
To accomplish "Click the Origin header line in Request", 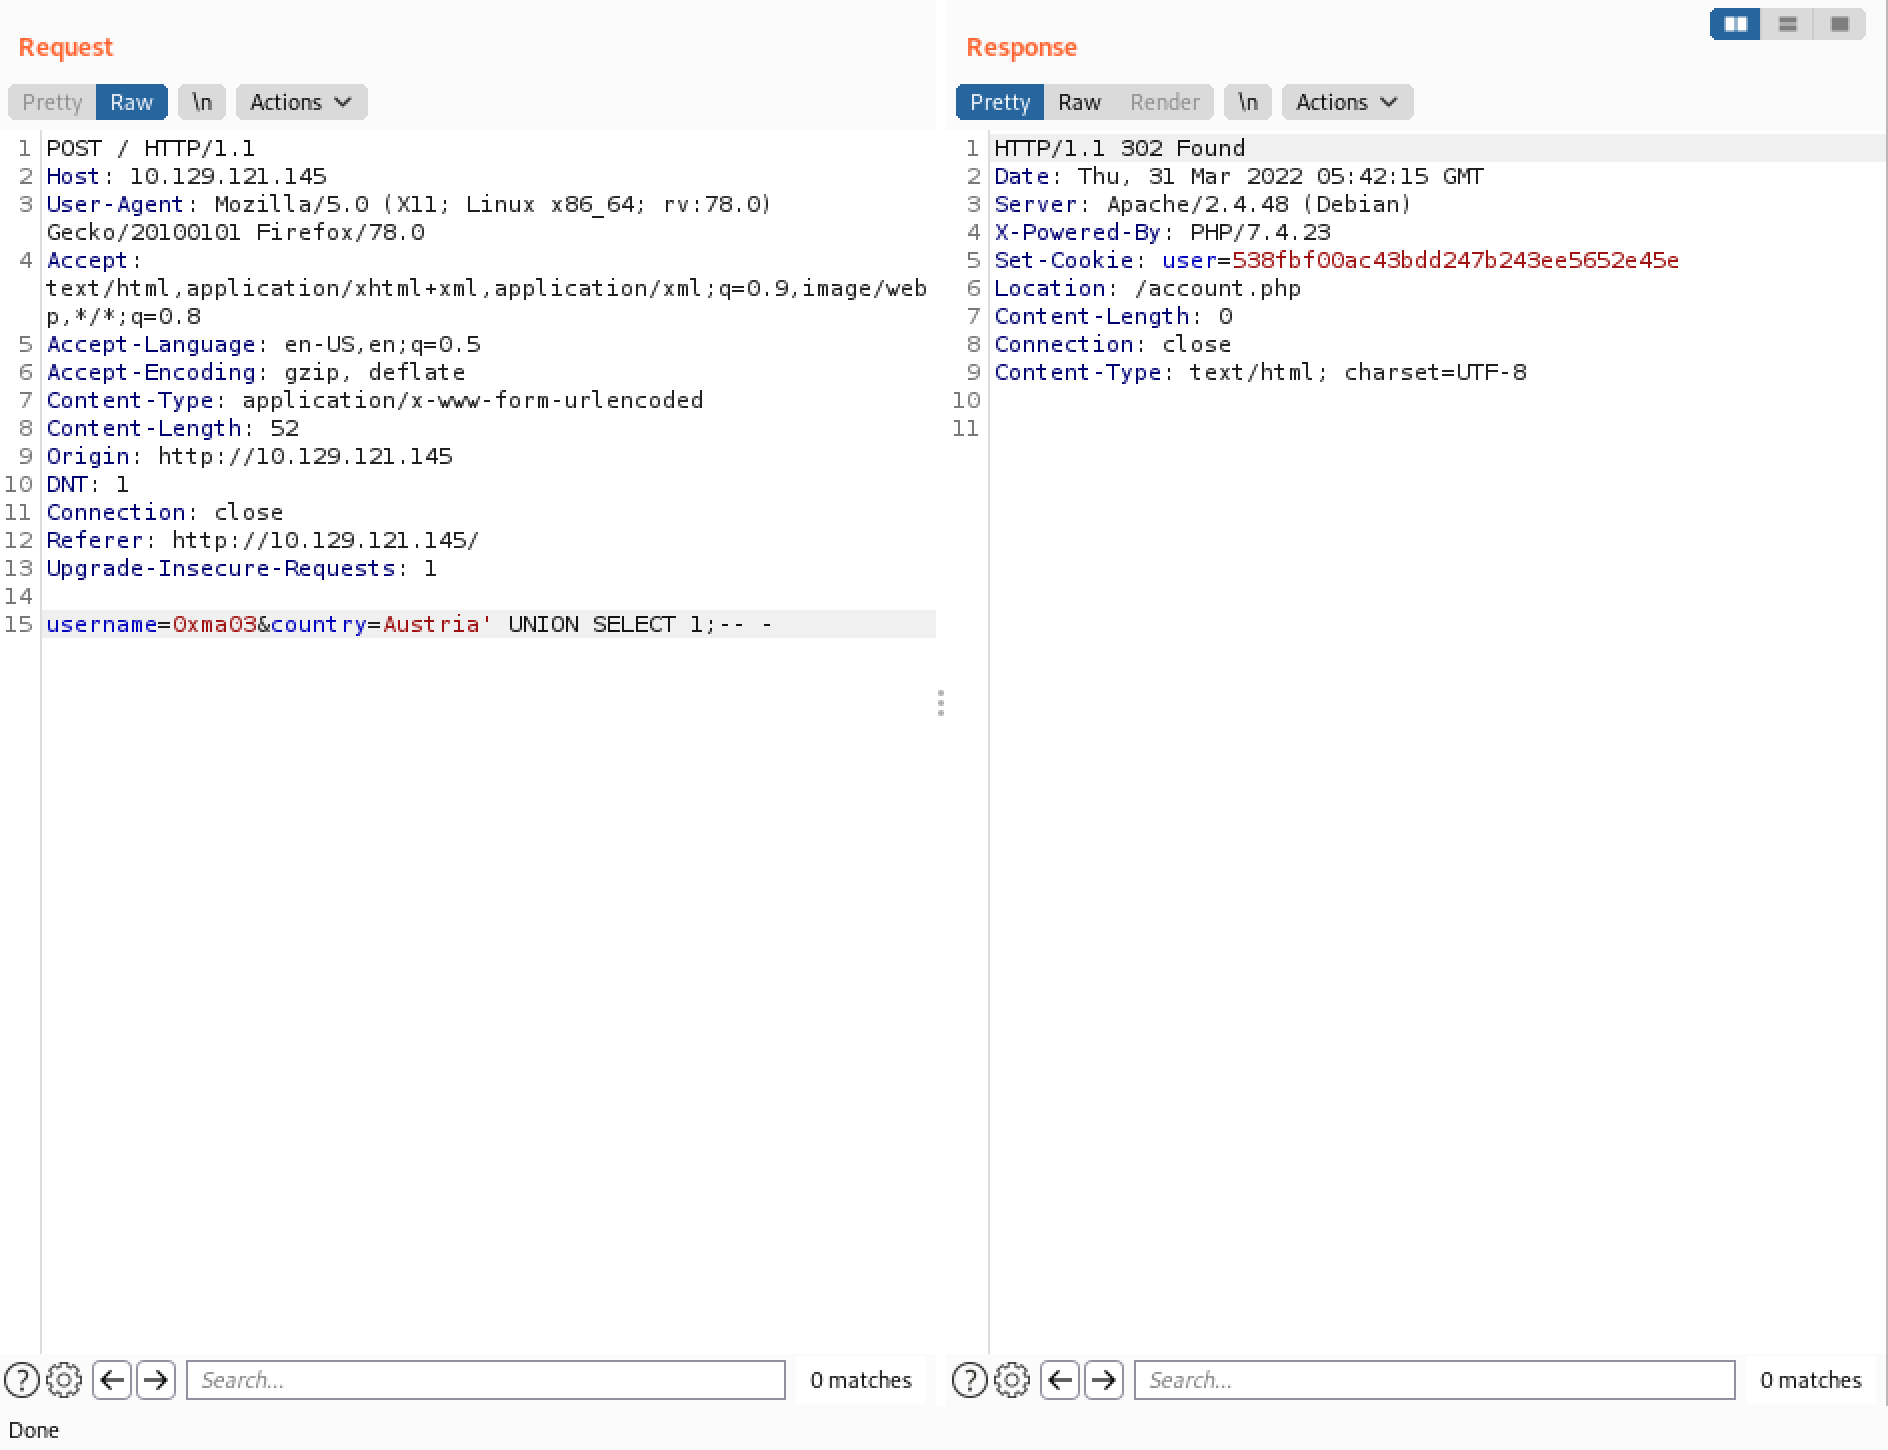I will [x=249, y=456].
